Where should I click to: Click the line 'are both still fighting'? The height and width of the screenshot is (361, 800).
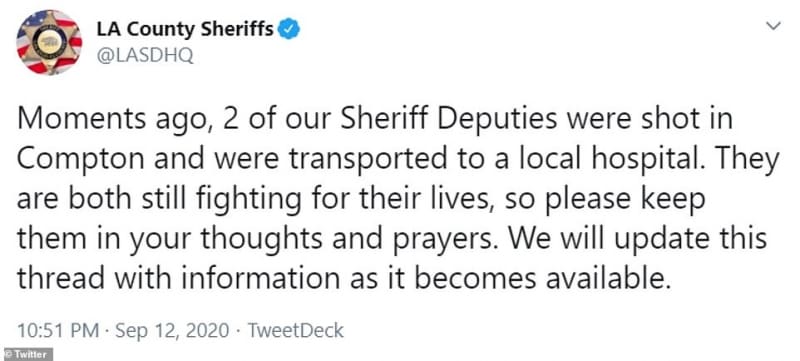tap(361, 199)
